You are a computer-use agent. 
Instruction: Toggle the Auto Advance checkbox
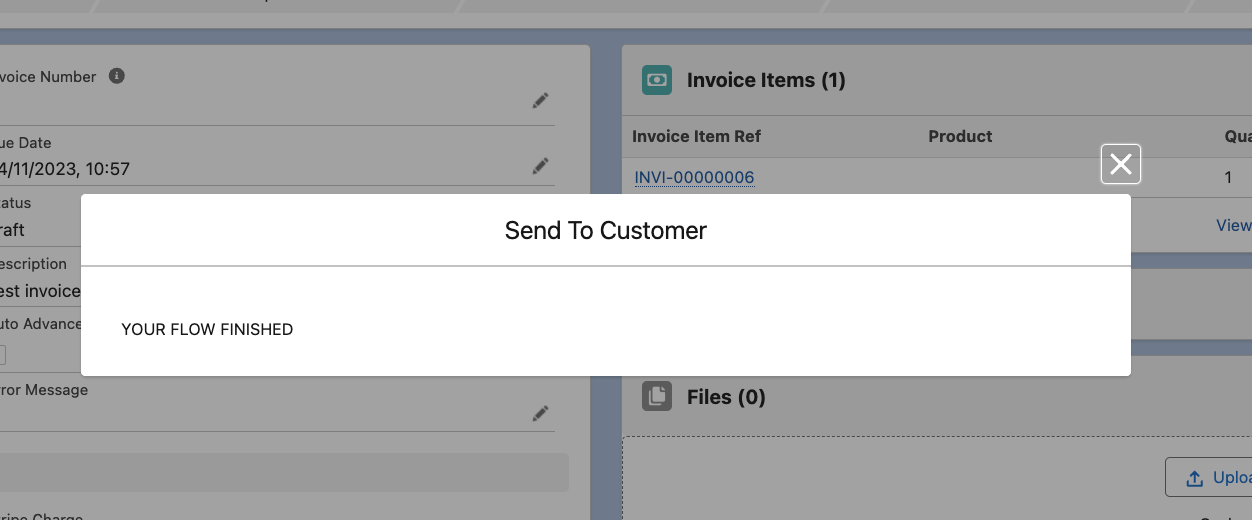point(2,355)
